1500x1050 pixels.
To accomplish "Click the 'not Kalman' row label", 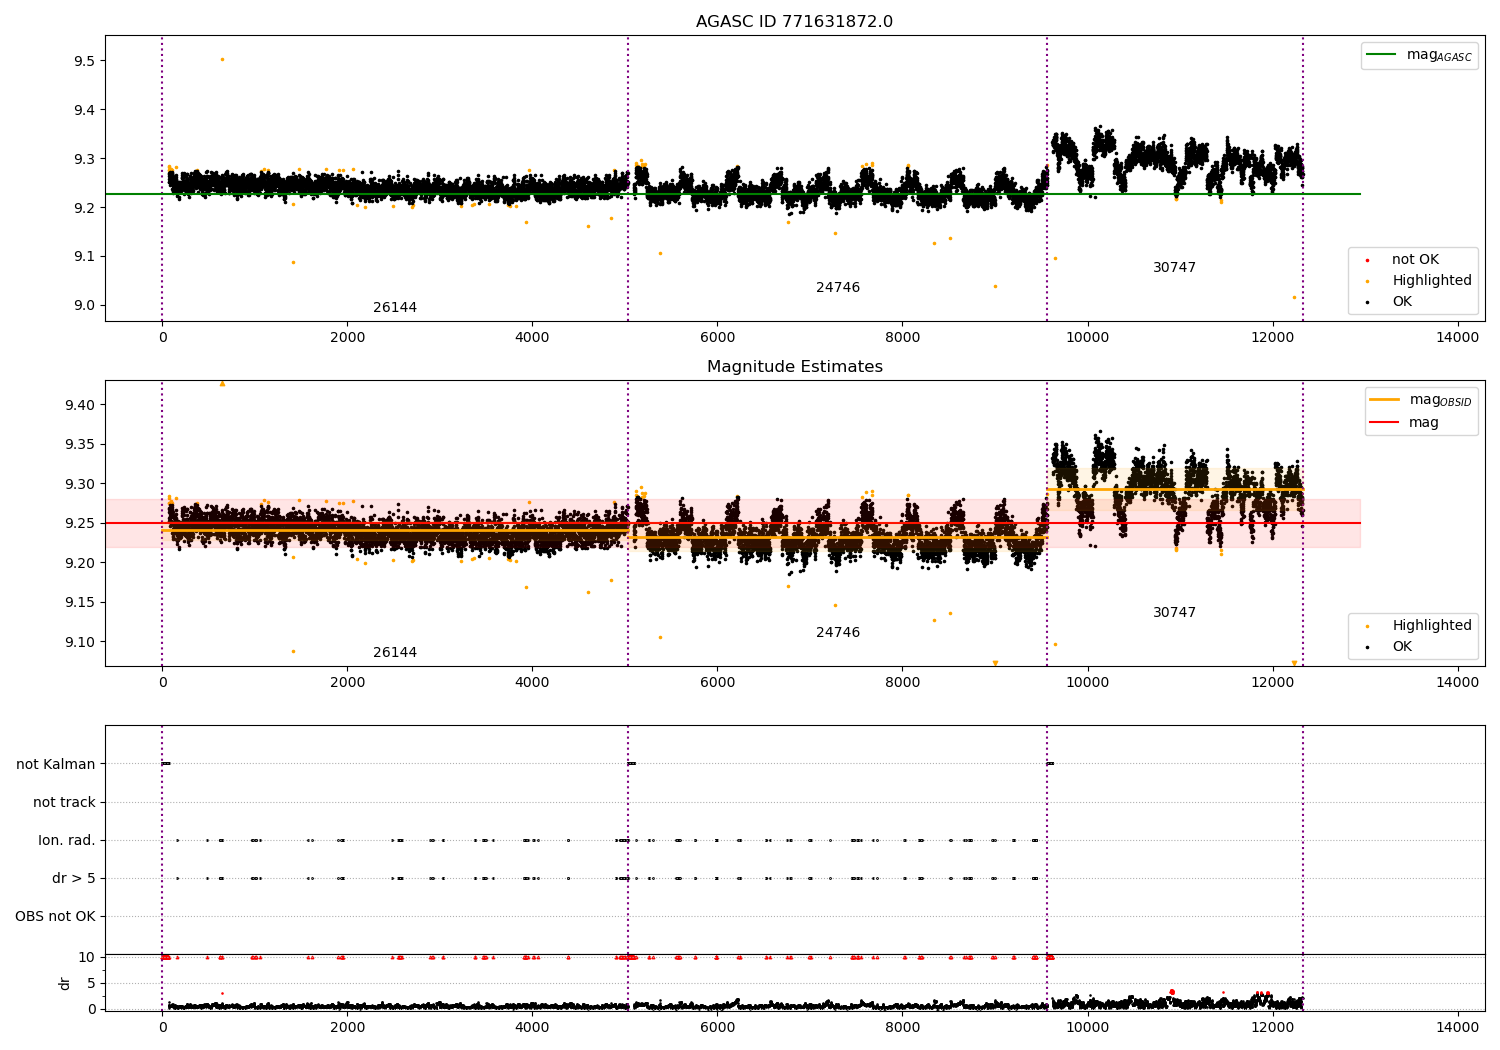I will [x=56, y=764].
